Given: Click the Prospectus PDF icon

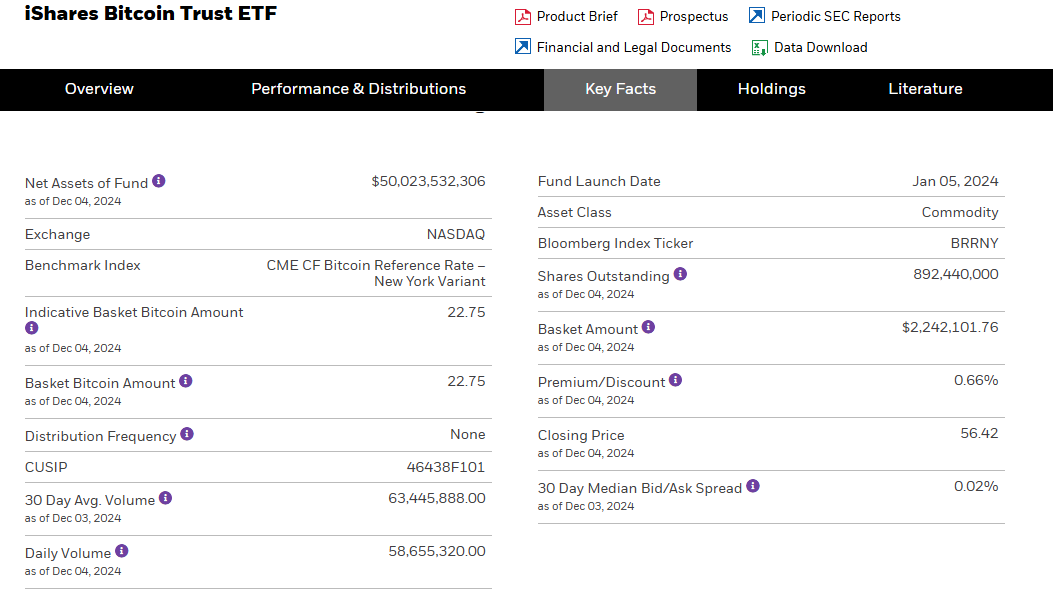Looking at the screenshot, I should tap(645, 17).
